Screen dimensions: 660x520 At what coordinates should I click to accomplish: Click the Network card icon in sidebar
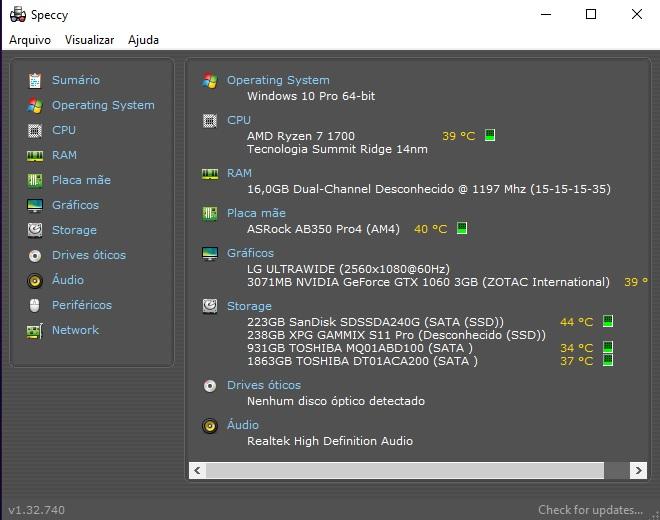(x=35, y=331)
